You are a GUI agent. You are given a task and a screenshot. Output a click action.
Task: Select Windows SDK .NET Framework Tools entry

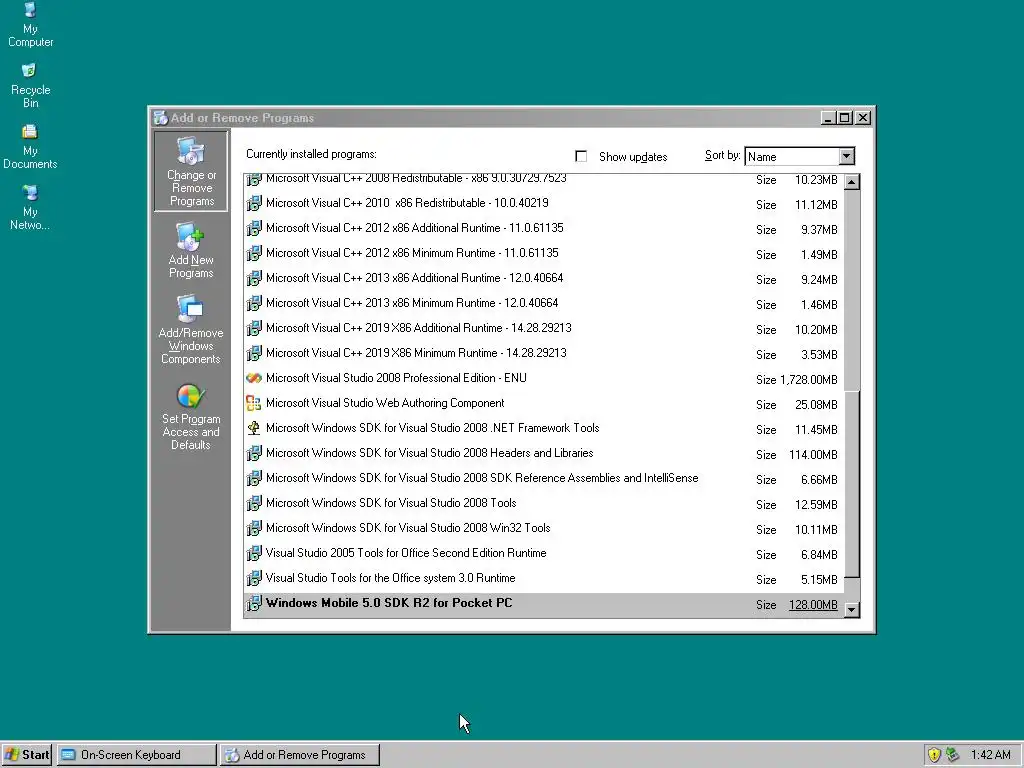(543, 428)
